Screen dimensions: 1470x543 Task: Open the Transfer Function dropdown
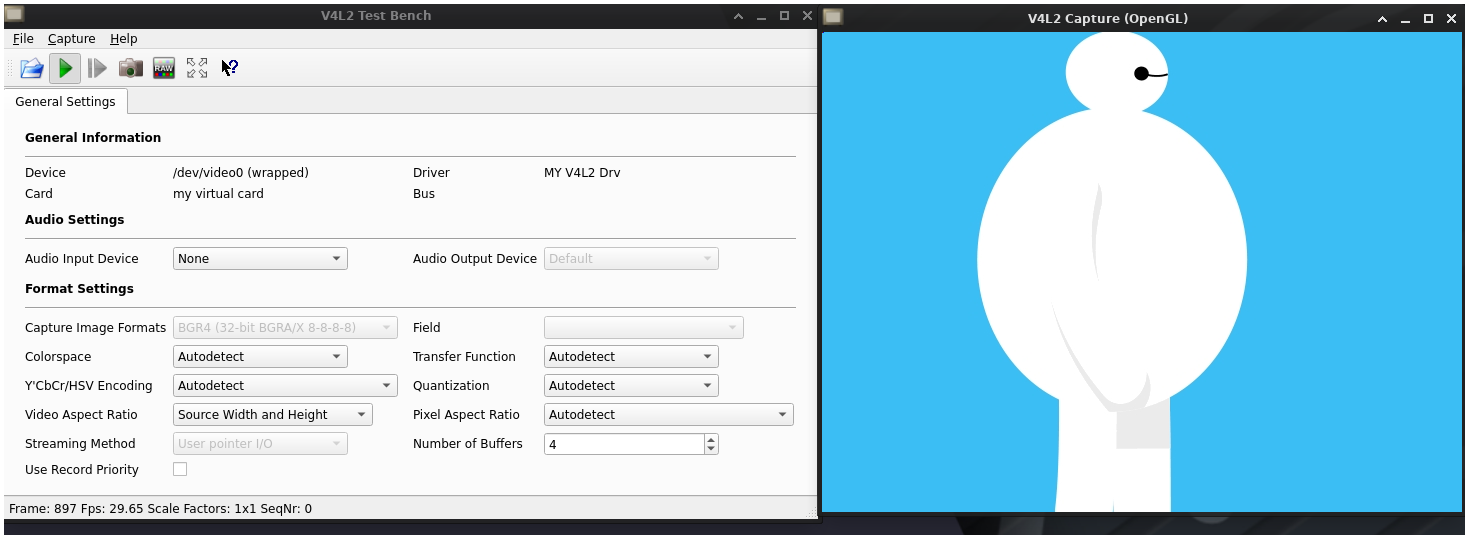tap(631, 356)
